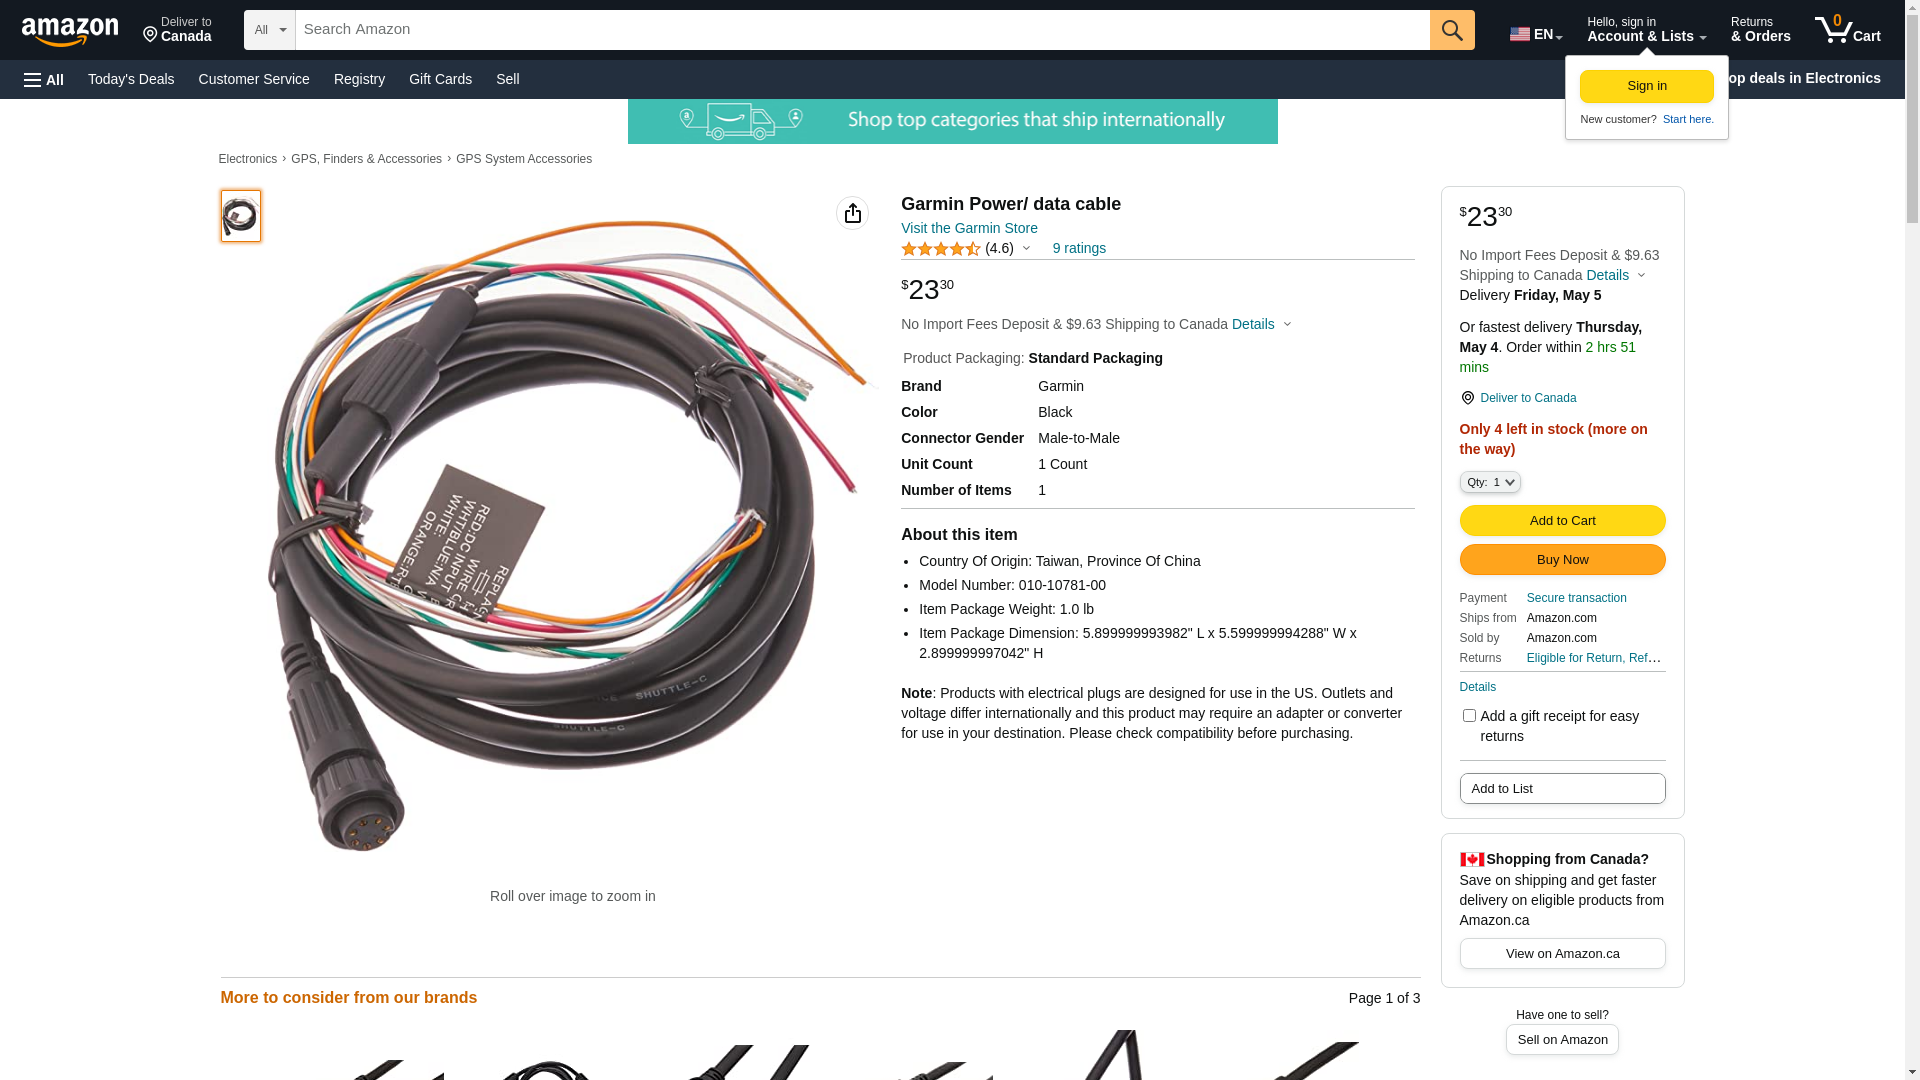
Task: Visit the Garmin Store link
Action: coord(969,228)
